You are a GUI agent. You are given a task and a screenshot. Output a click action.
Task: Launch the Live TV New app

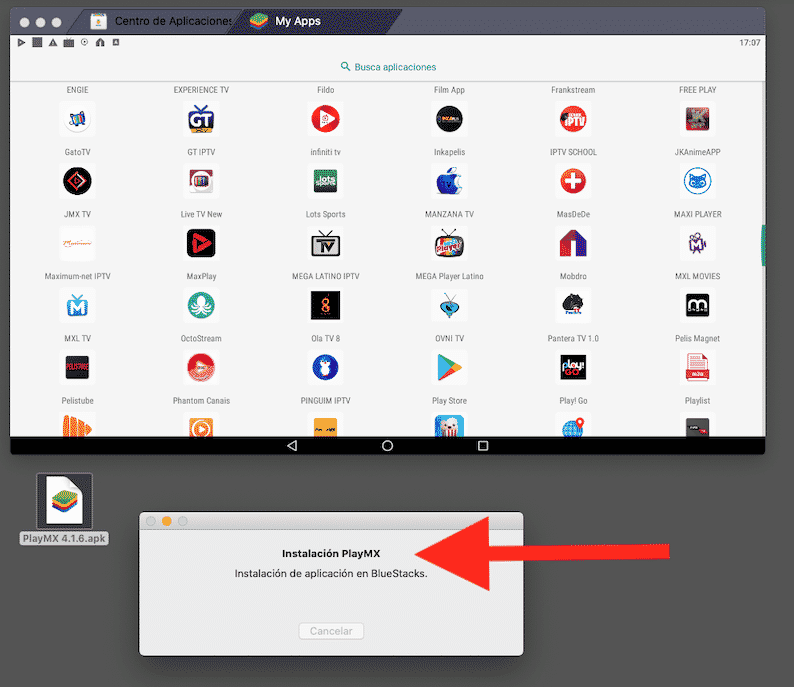201,181
